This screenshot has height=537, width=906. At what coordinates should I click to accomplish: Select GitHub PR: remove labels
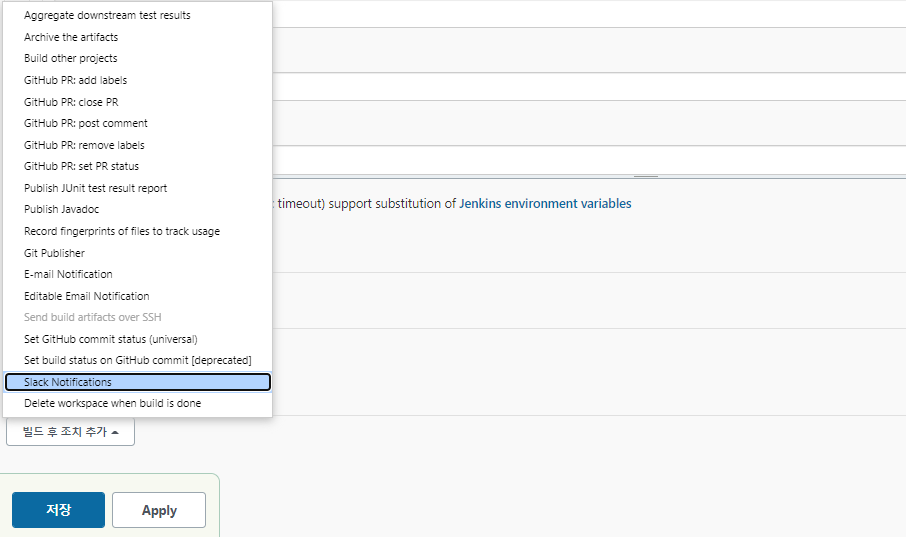pyautogui.click(x=138, y=145)
